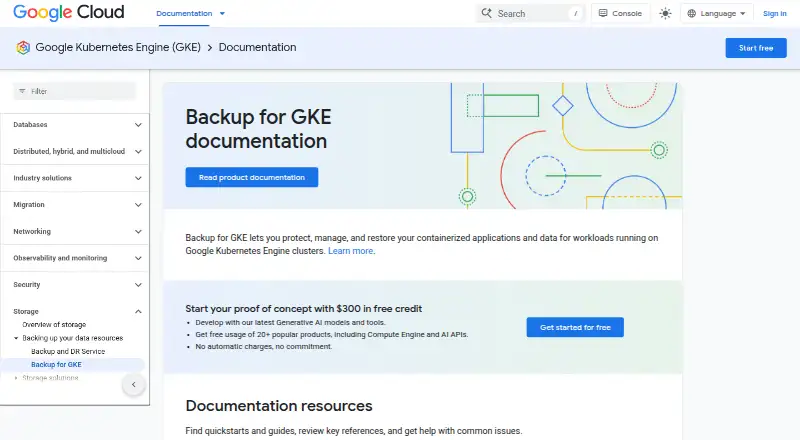
Task: Open Backup and DR Service page
Action: [x=68, y=351]
